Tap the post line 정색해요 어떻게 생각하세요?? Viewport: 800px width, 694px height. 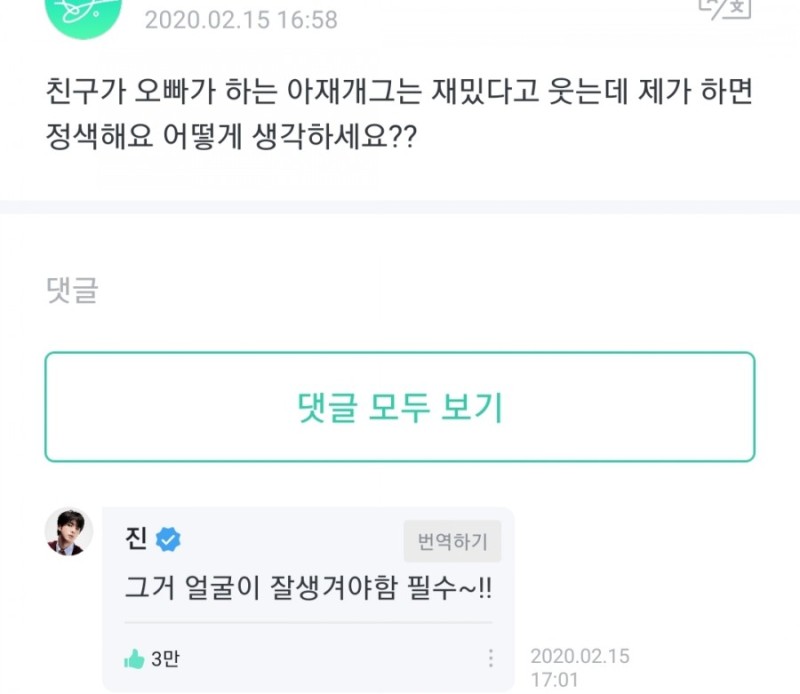232,139
